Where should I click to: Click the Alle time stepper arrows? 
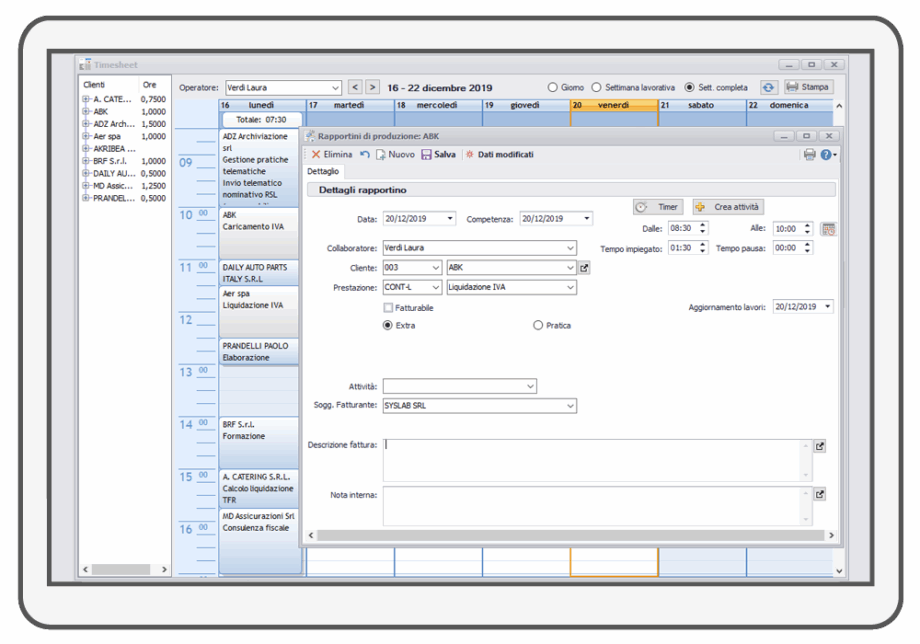(807, 229)
